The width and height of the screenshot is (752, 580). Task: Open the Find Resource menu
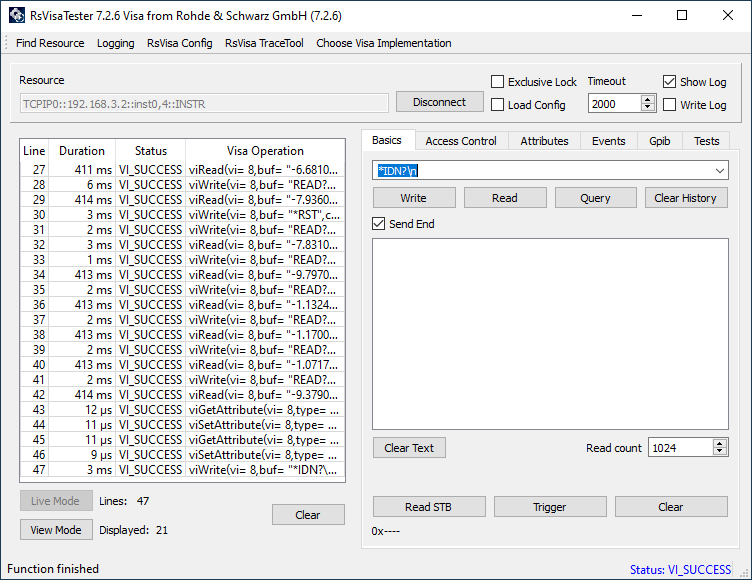(50, 43)
